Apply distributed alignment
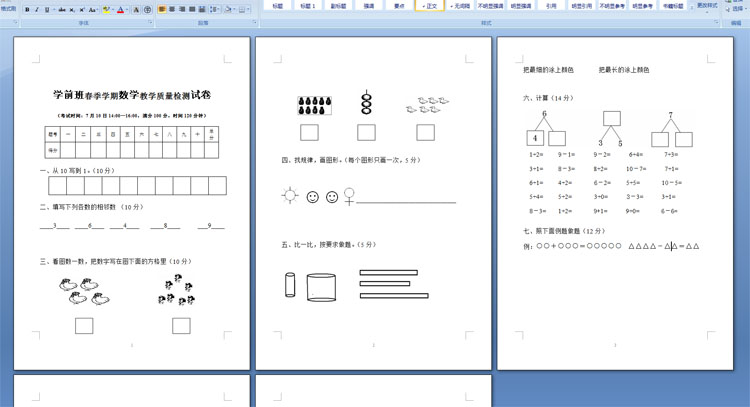The width and height of the screenshot is (750, 407). pos(202,10)
